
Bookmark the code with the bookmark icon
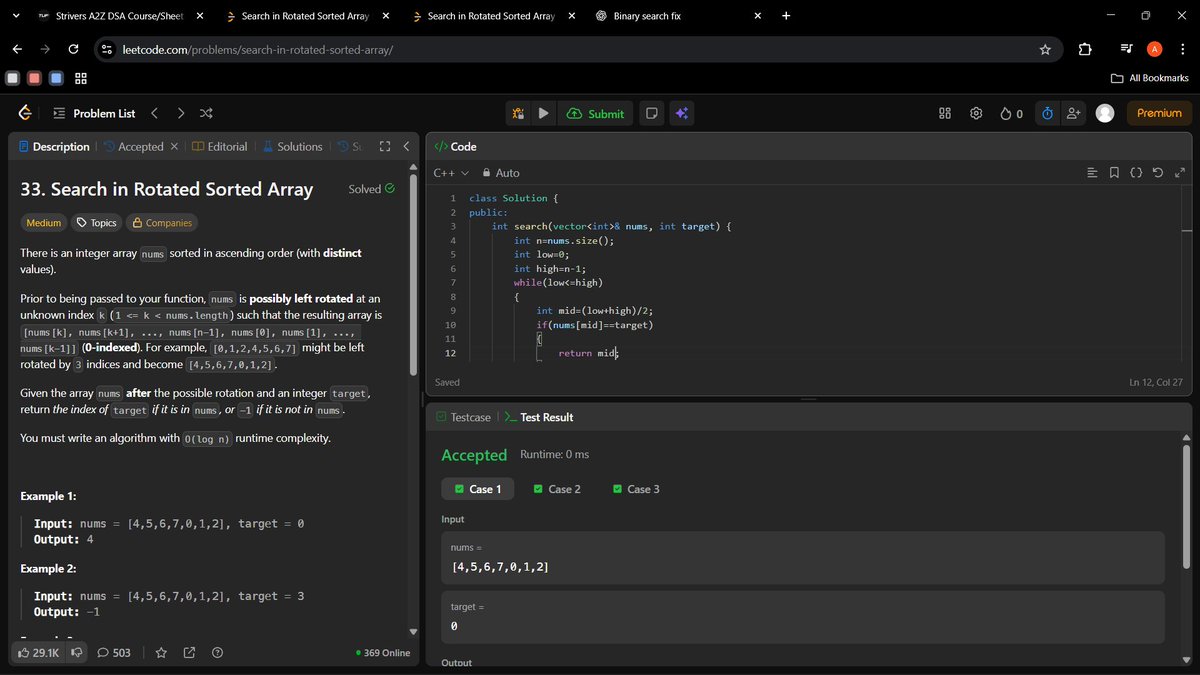pos(1114,172)
